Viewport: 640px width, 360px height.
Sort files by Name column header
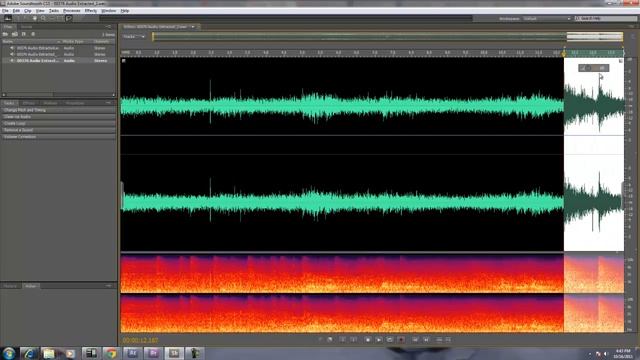click(x=31, y=42)
